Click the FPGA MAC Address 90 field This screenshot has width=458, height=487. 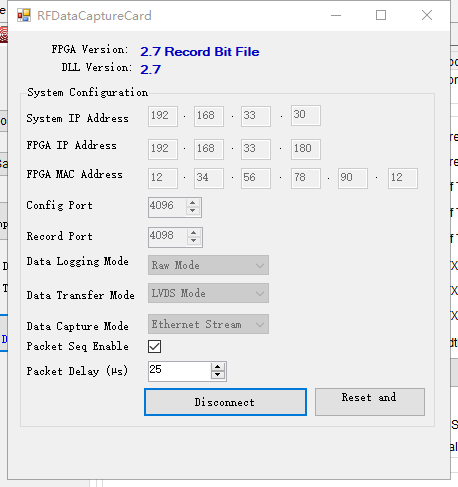coord(353,178)
